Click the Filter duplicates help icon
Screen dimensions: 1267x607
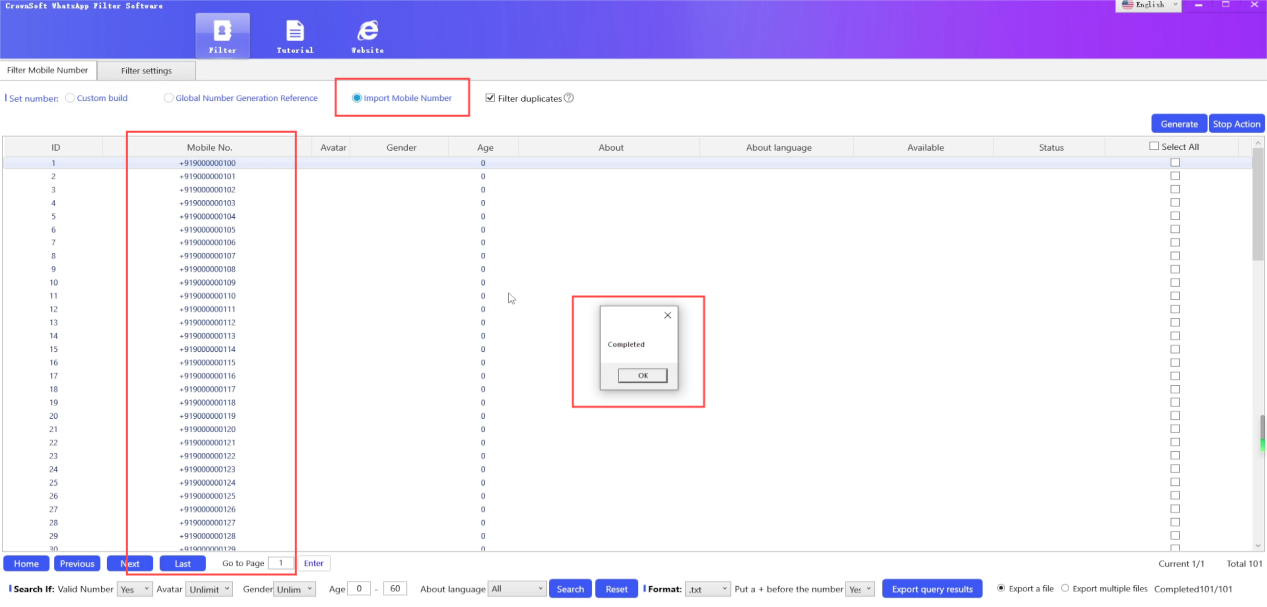[x=569, y=98]
